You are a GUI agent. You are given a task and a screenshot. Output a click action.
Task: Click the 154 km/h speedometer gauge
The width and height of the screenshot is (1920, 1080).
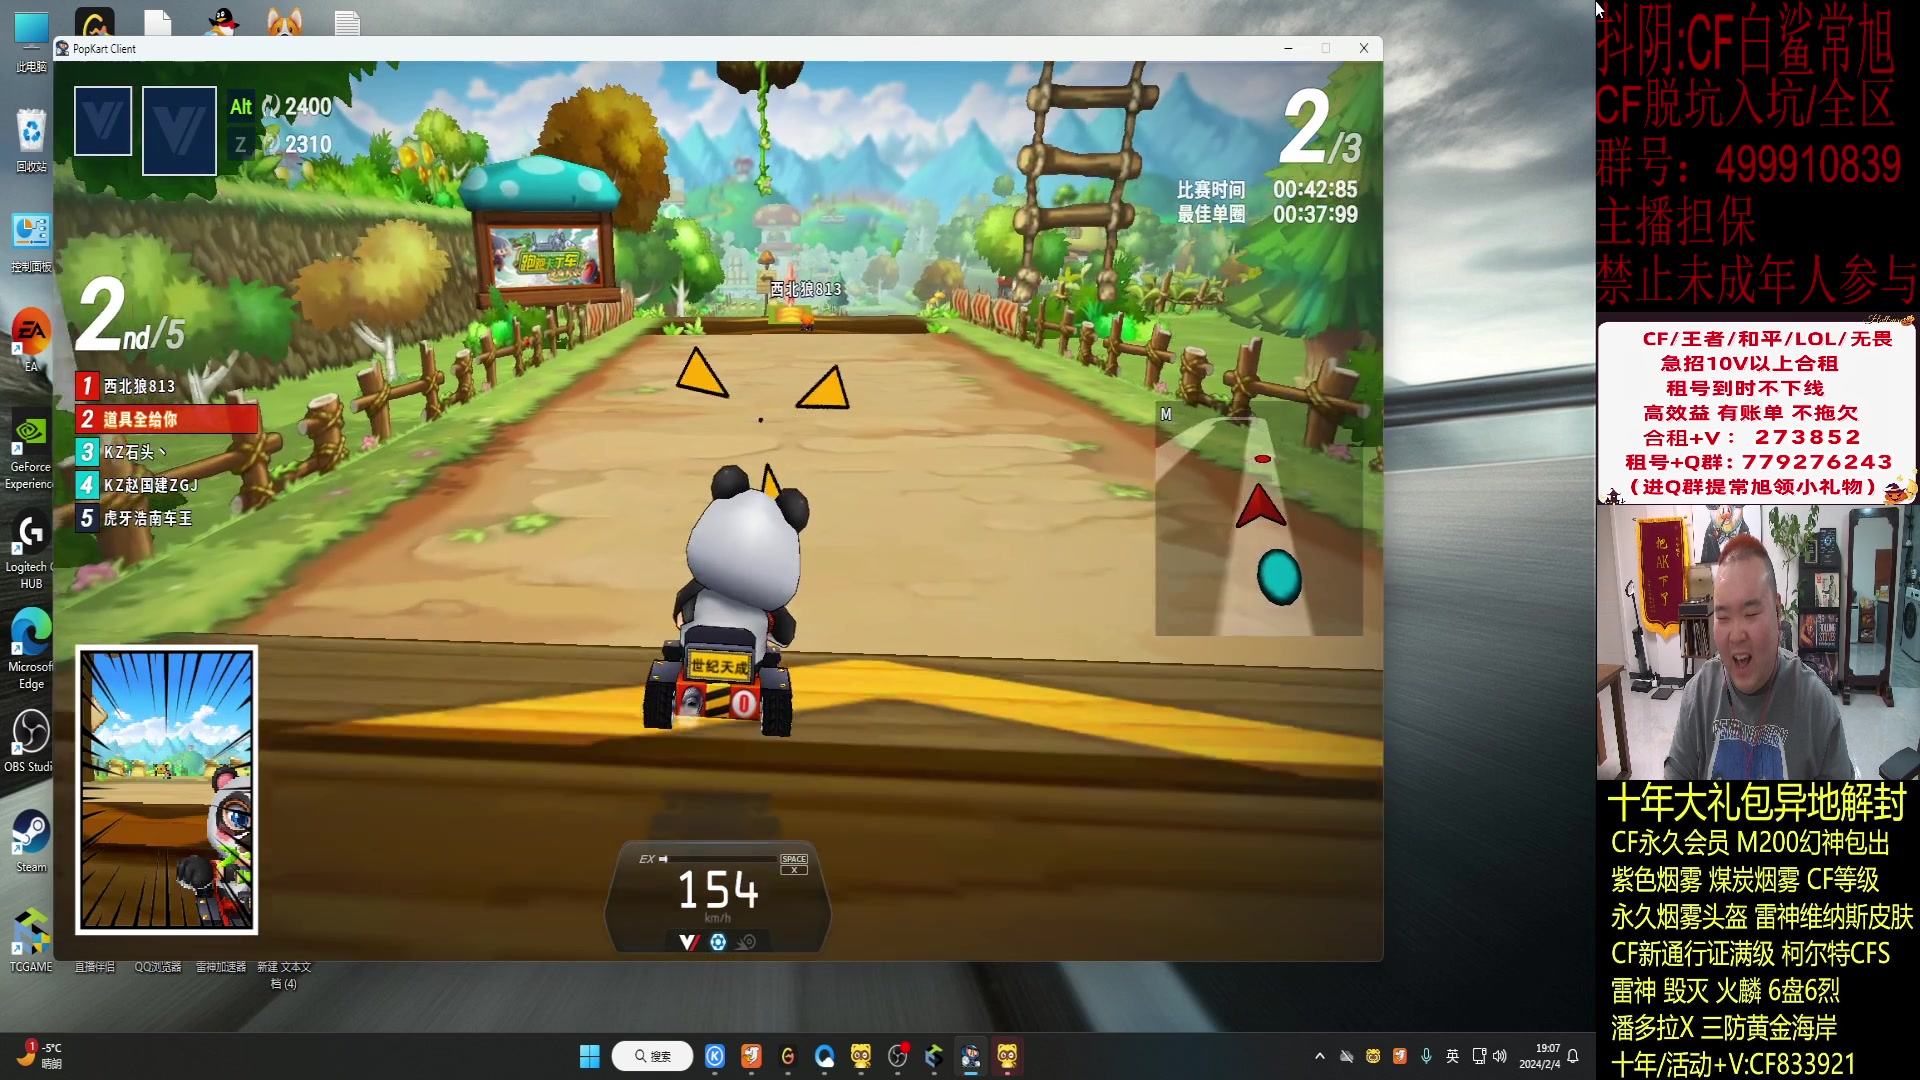point(718,890)
